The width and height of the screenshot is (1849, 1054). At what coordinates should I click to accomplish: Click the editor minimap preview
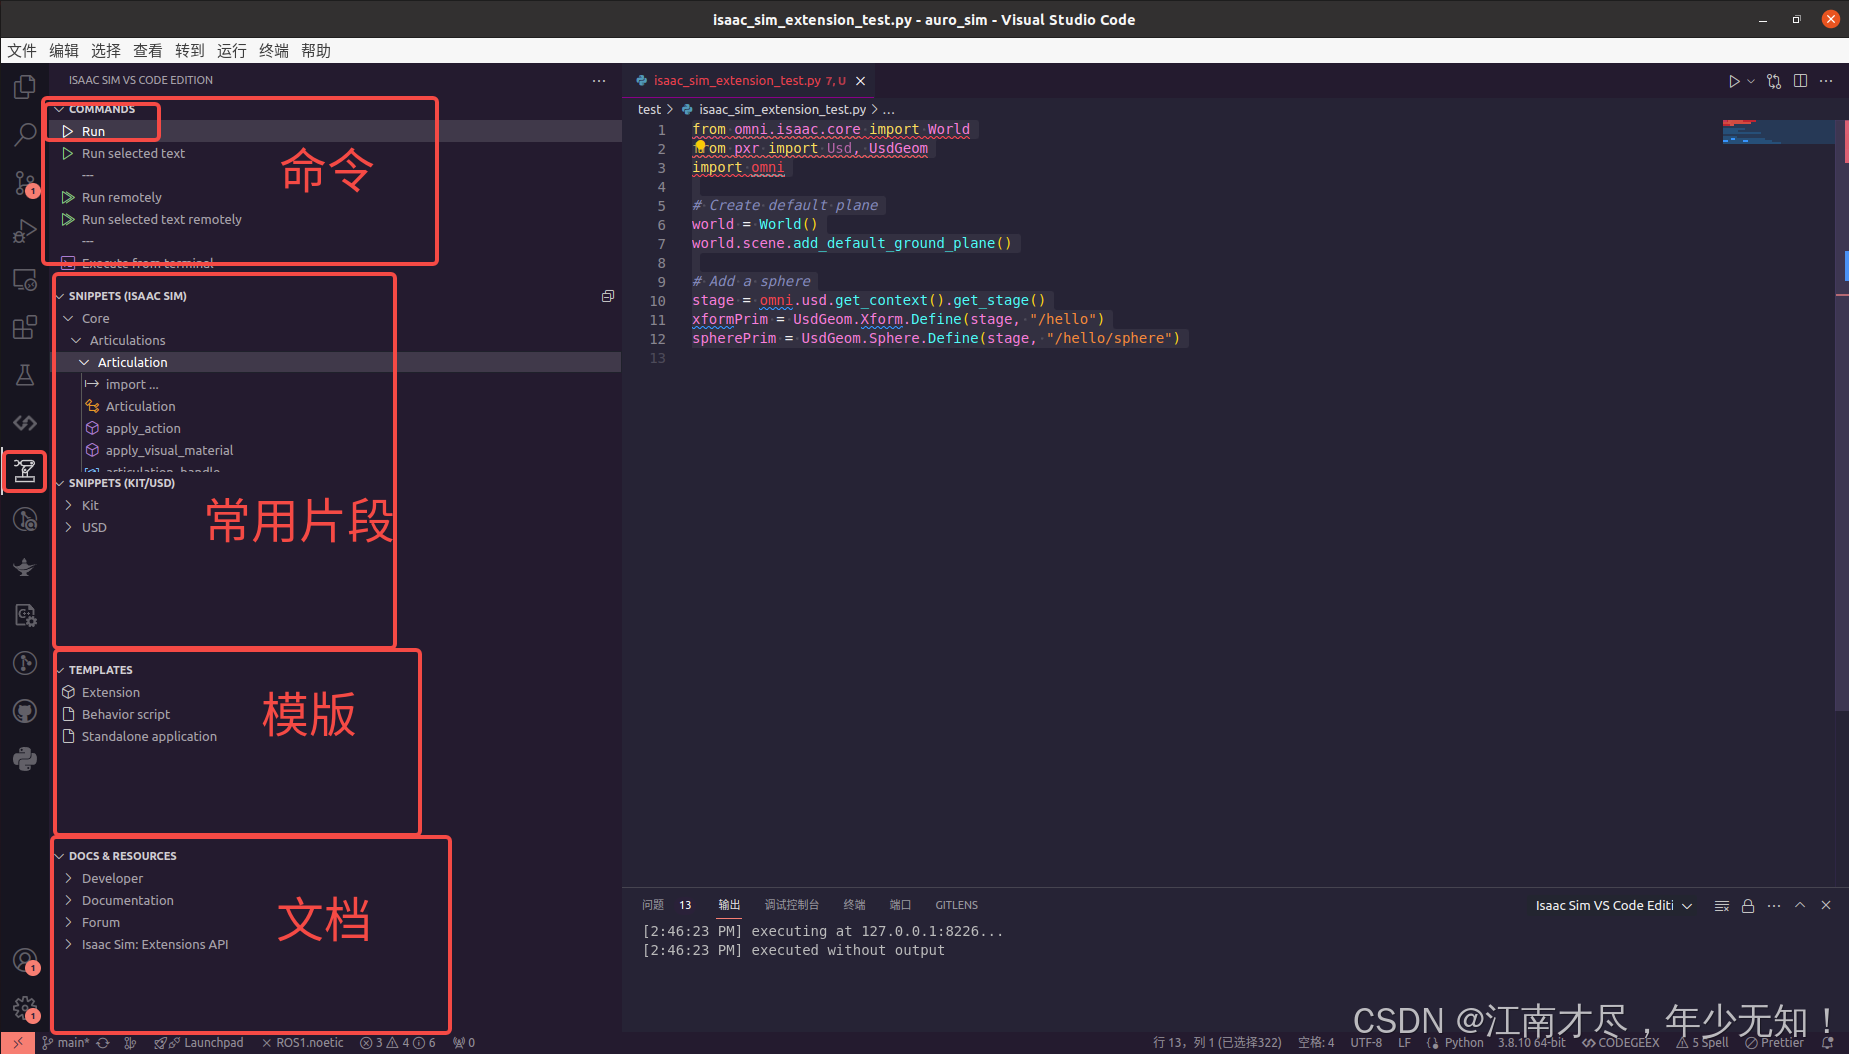[x=1779, y=132]
